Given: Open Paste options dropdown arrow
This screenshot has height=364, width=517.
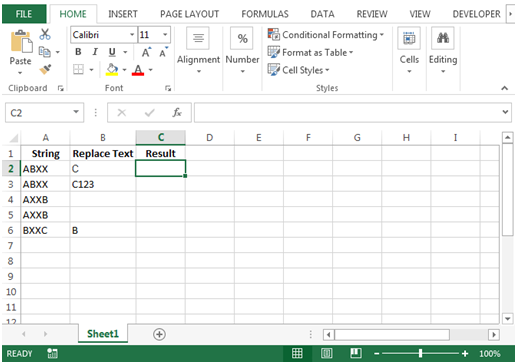Looking at the screenshot, I should click(x=20, y=73).
